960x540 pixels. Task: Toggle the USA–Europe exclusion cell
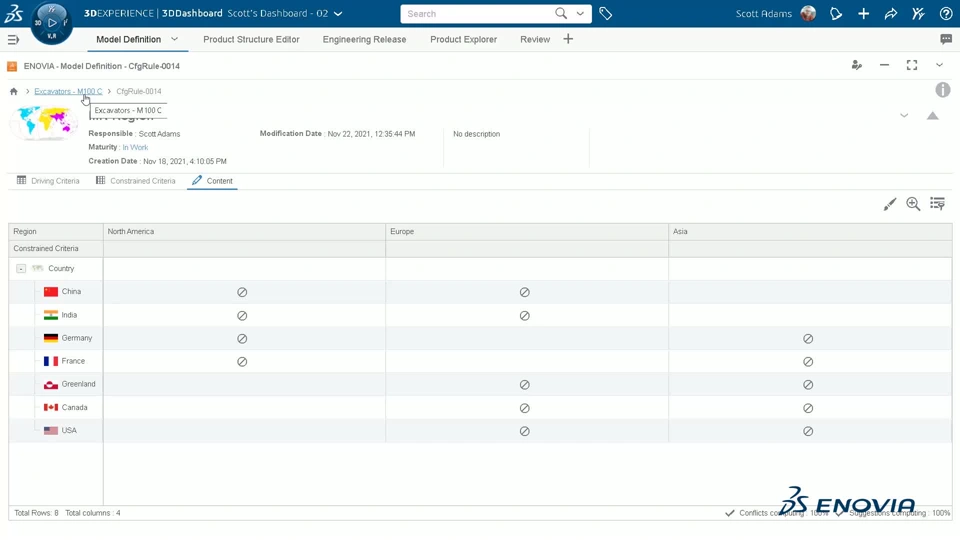click(525, 431)
